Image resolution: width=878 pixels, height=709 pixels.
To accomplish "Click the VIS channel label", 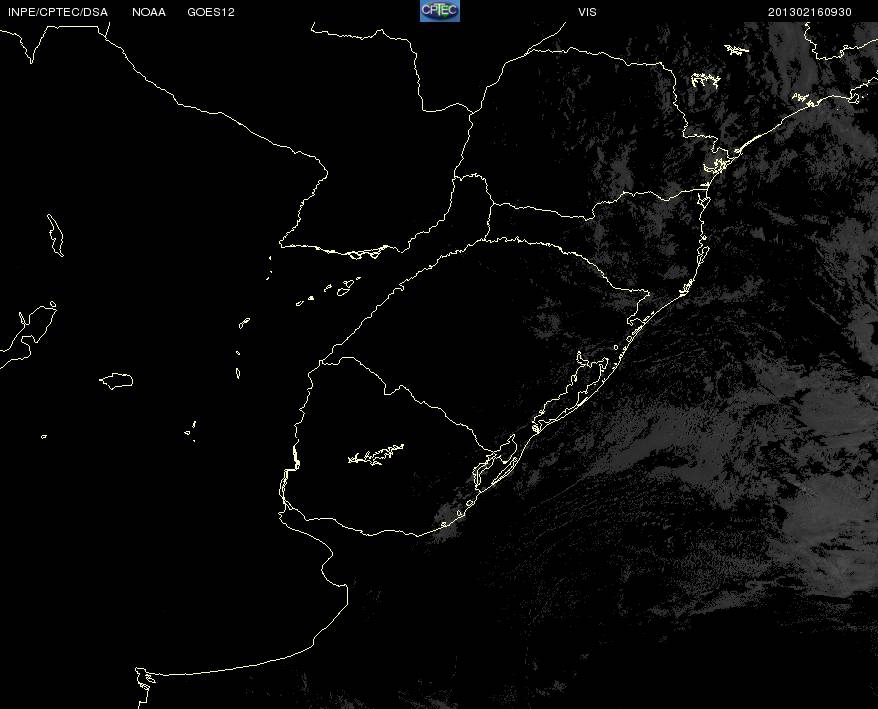I will (x=587, y=12).
